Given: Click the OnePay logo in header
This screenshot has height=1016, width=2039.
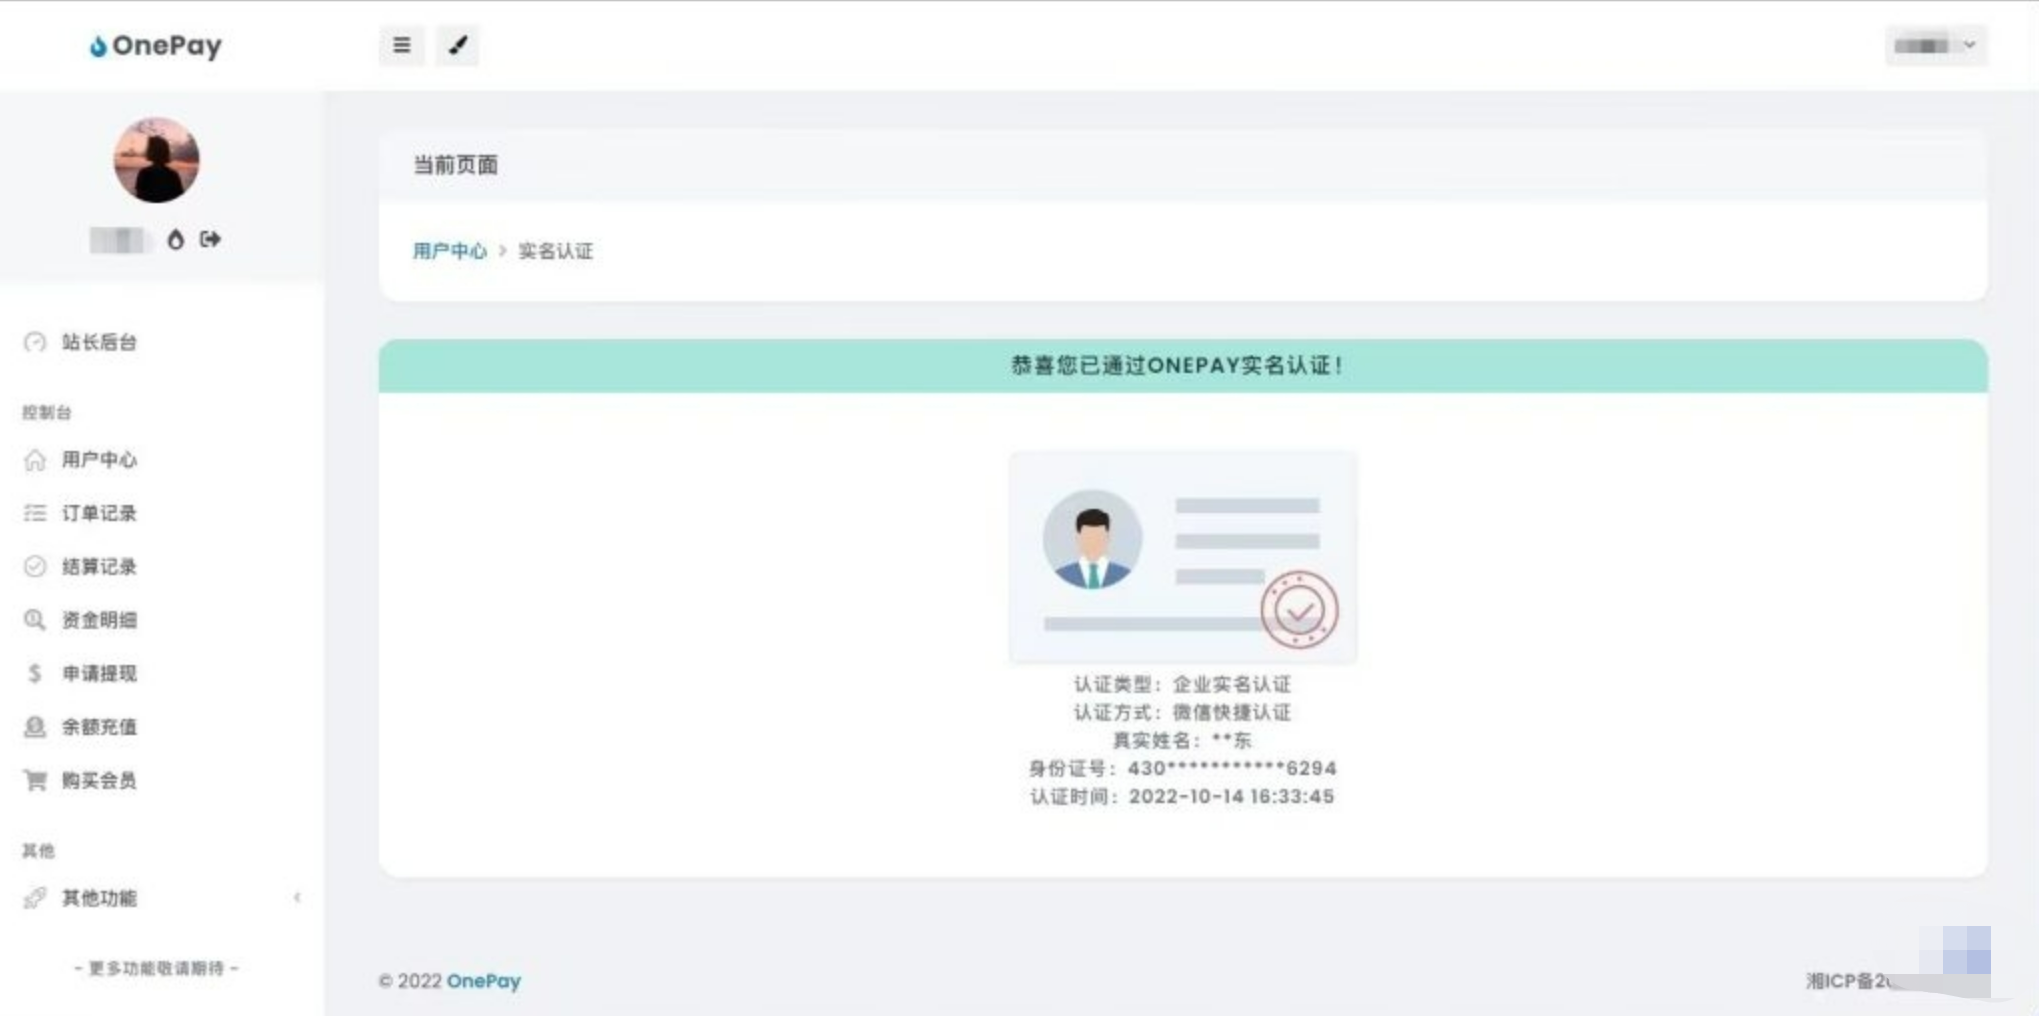Looking at the screenshot, I should (x=156, y=46).
